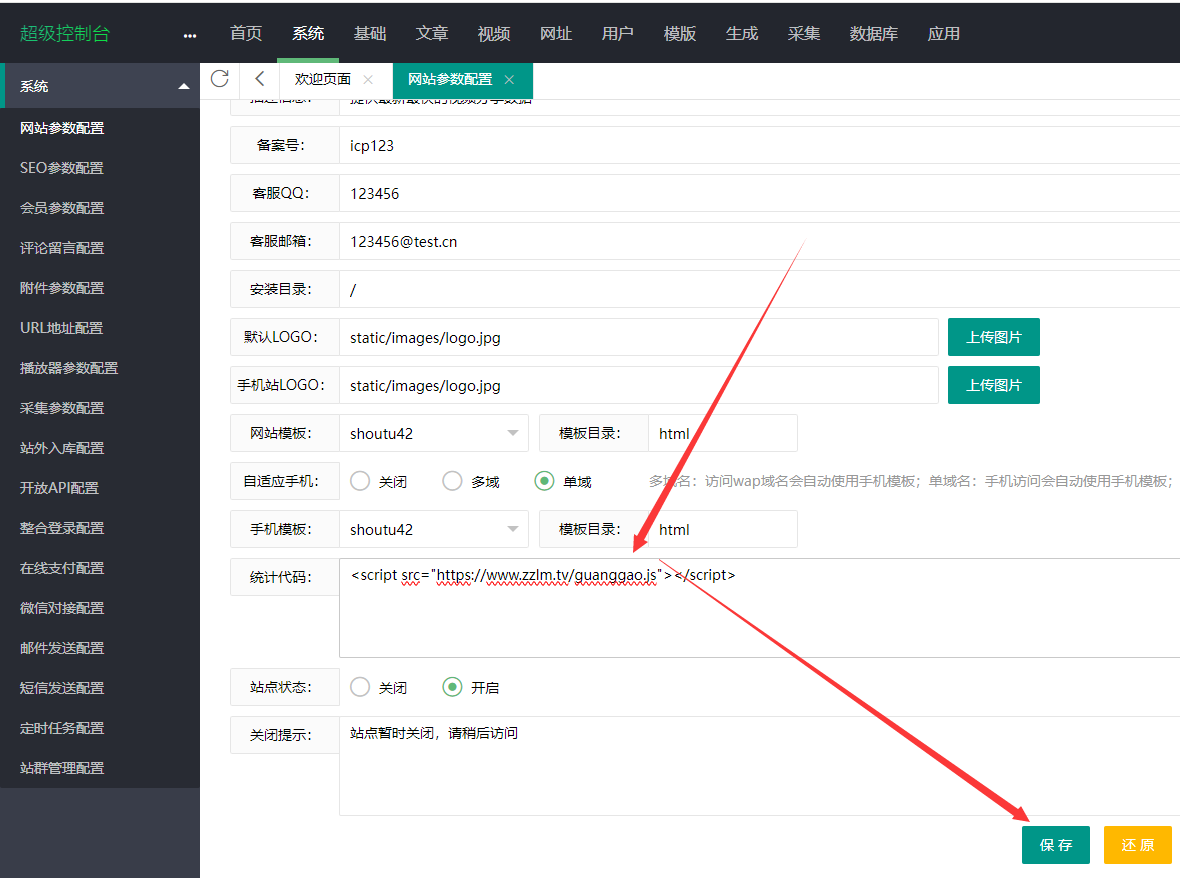The height and width of the screenshot is (878, 1180).
Task: Open the 网址 top menu
Action: pos(556,34)
